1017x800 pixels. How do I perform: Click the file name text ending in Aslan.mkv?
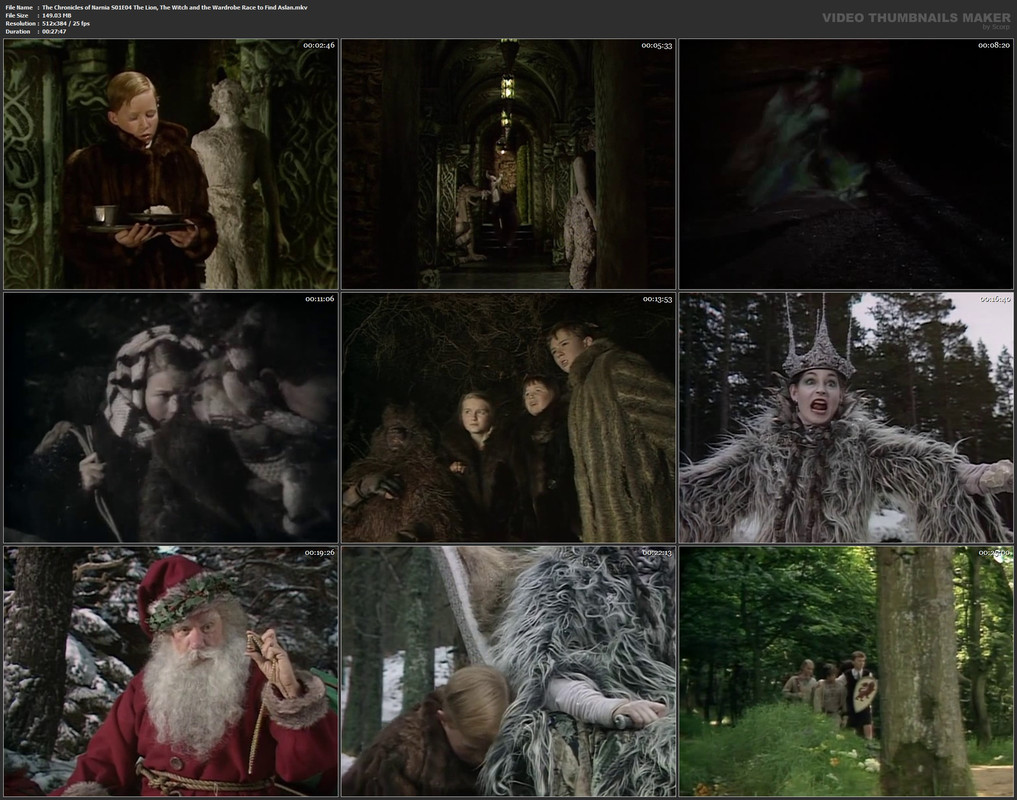(x=175, y=7)
